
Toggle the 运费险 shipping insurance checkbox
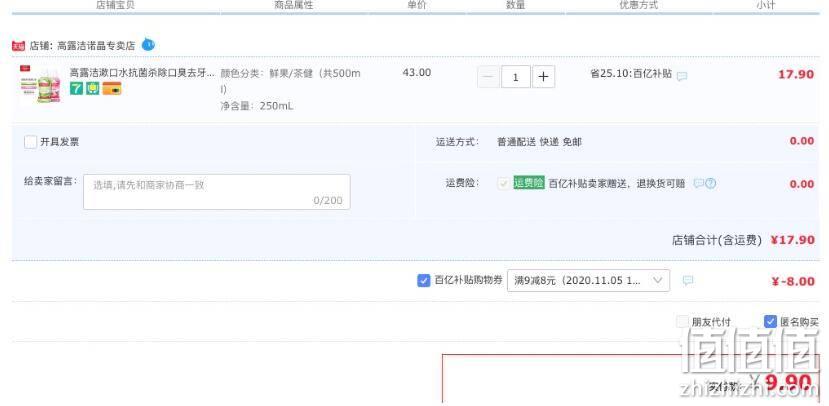503,183
